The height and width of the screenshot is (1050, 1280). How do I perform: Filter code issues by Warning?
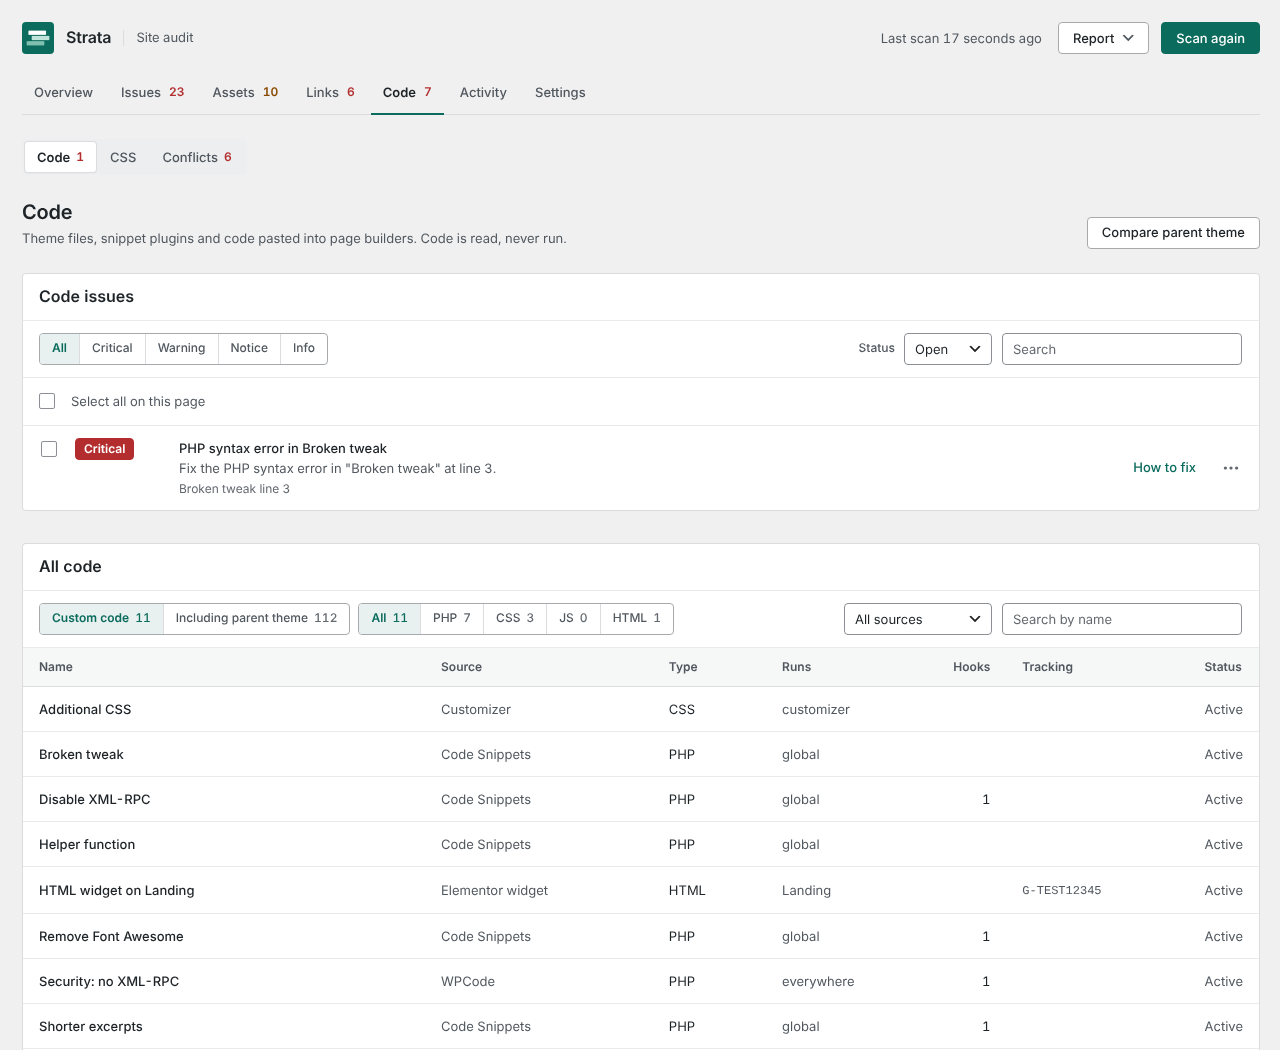pos(181,348)
